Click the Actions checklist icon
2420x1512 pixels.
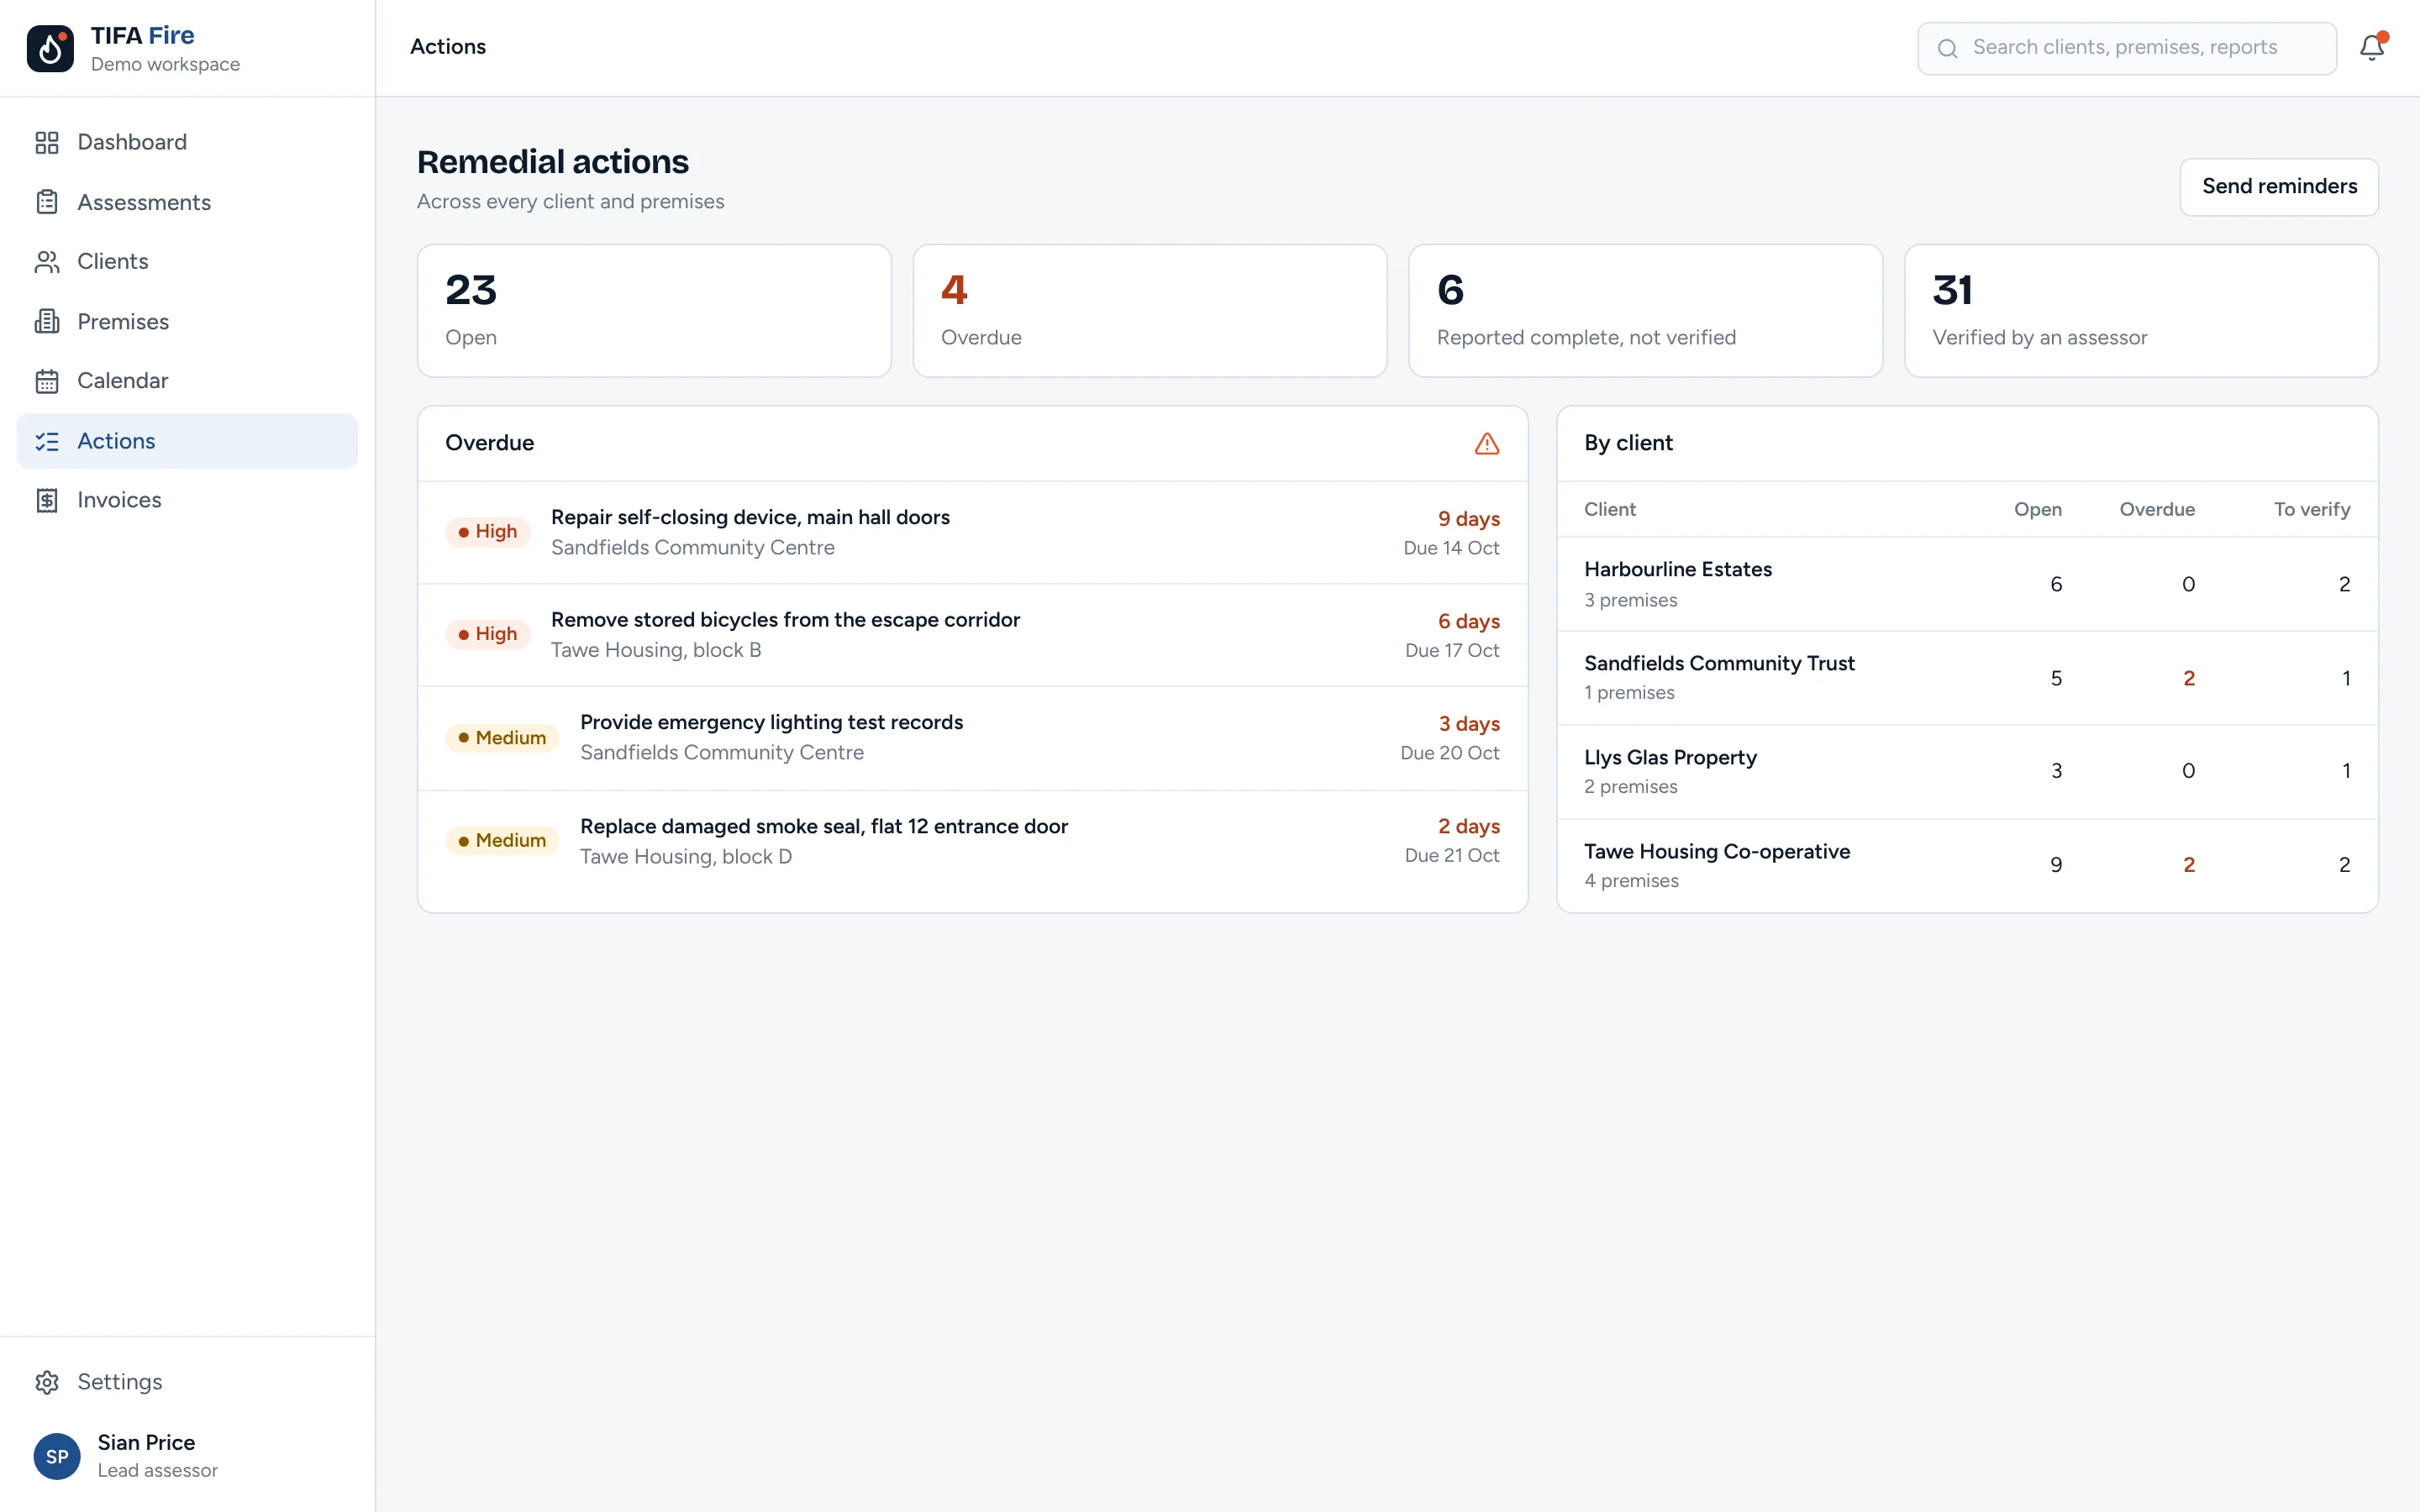pos(47,441)
